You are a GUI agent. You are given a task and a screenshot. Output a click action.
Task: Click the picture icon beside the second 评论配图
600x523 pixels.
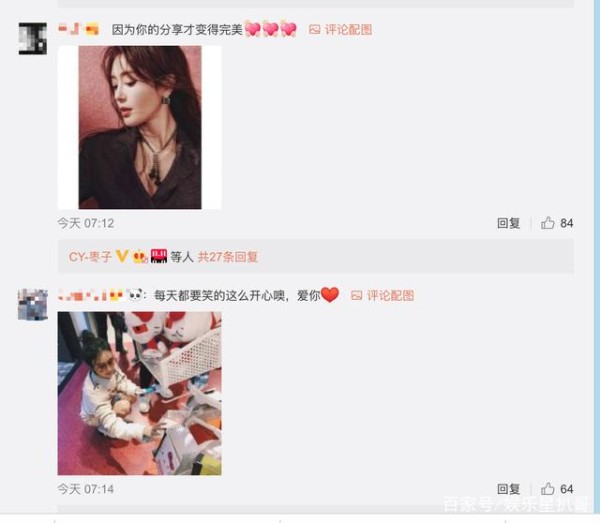click(x=357, y=295)
